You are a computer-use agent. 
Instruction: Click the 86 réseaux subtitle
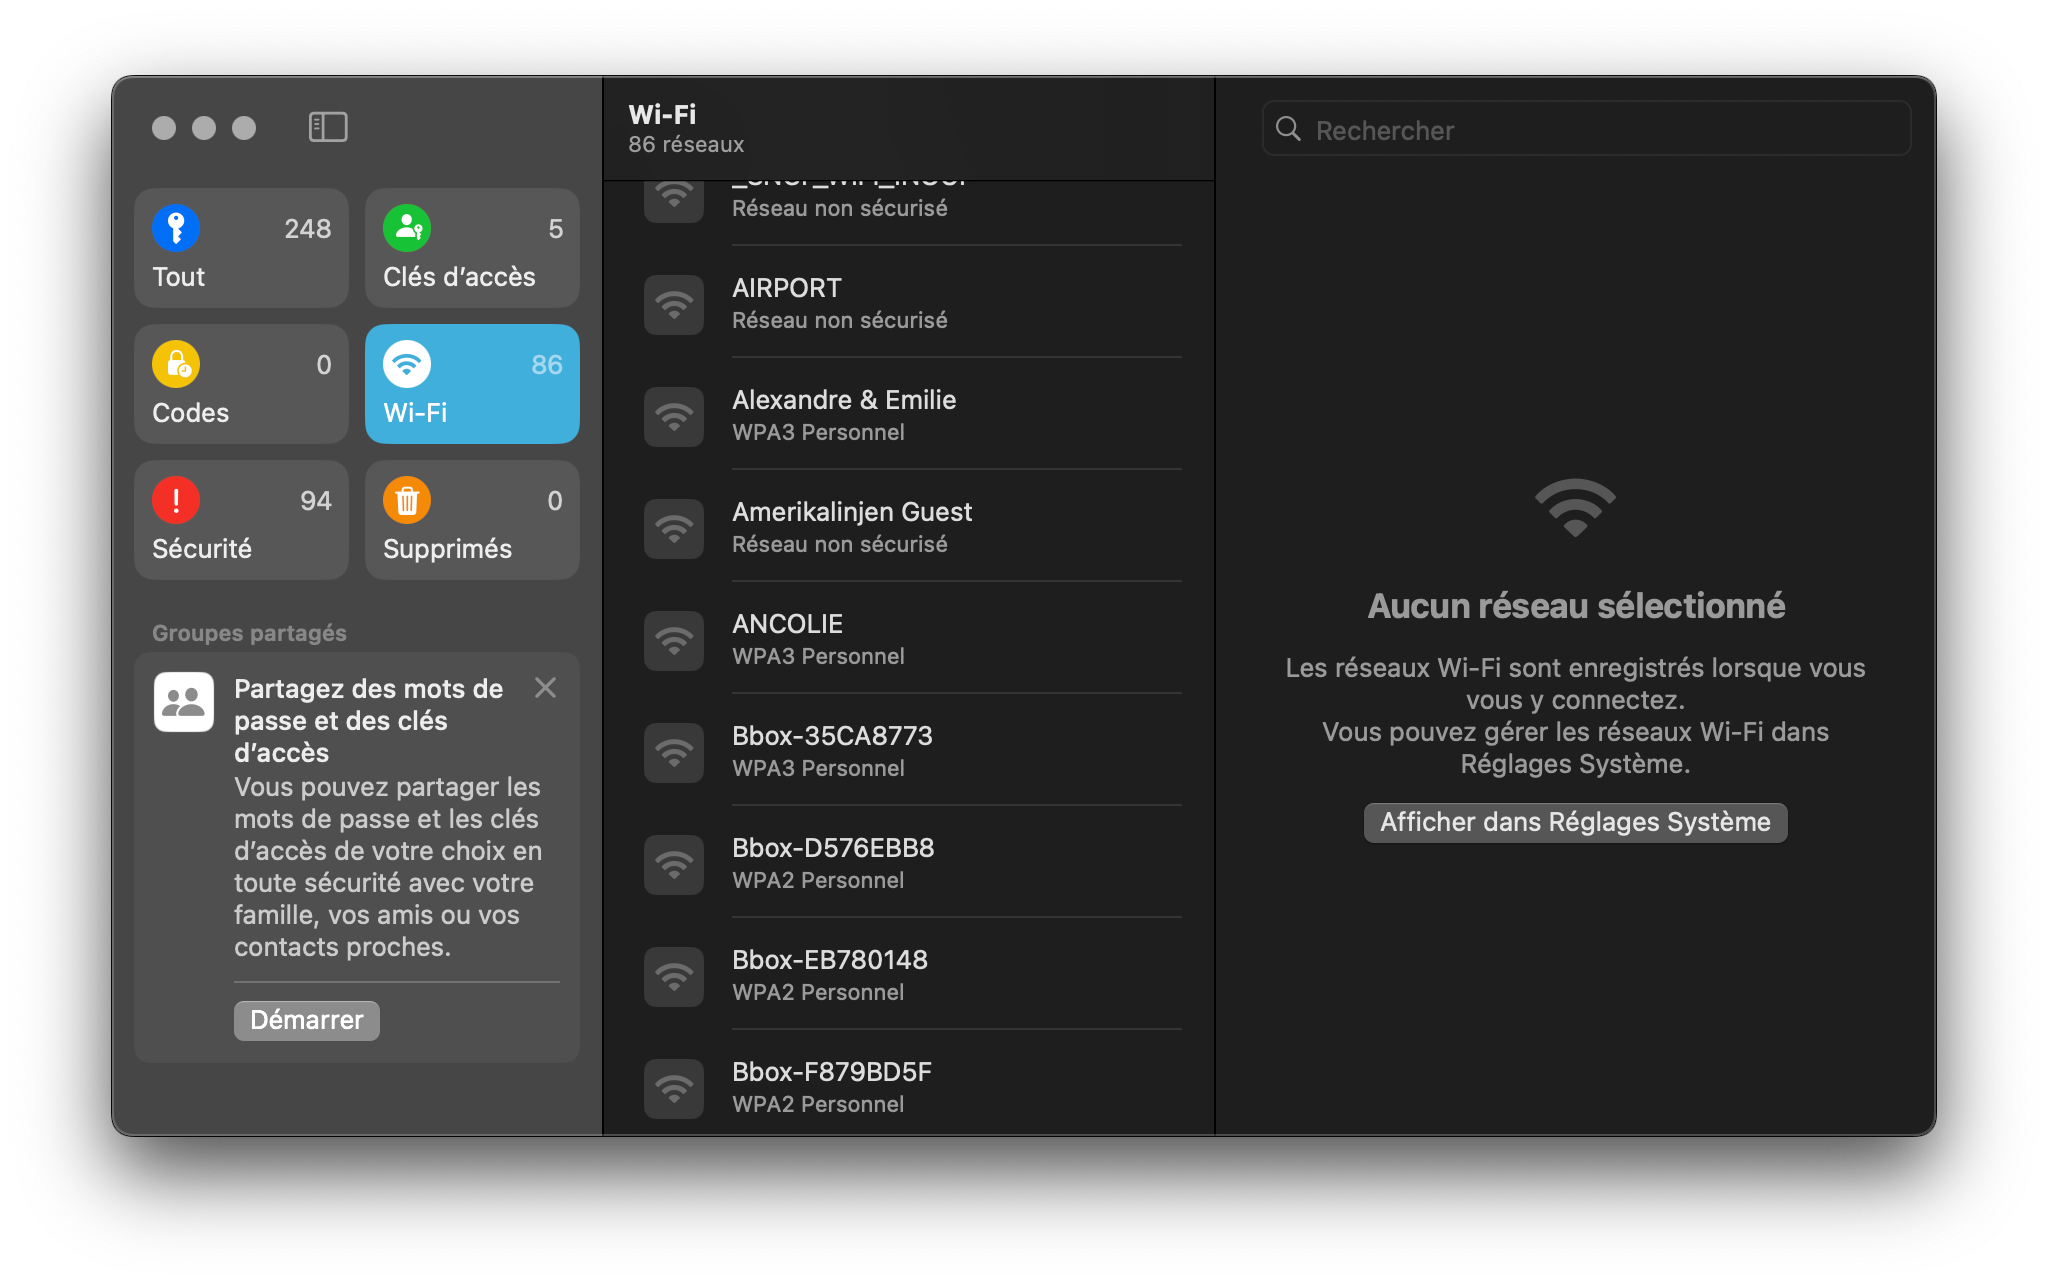(686, 145)
